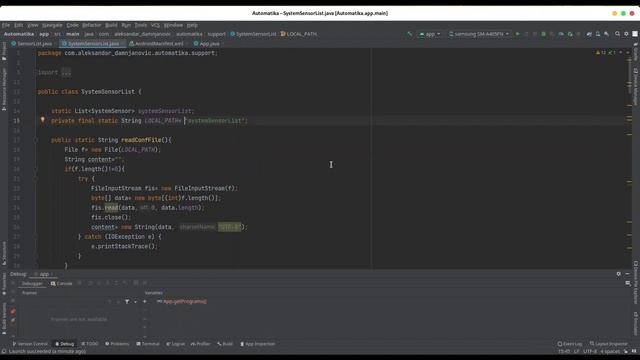The width and height of the screenshot is (640, 360).
Task: Open the Layout Inspector
Action: coord(609,344)
